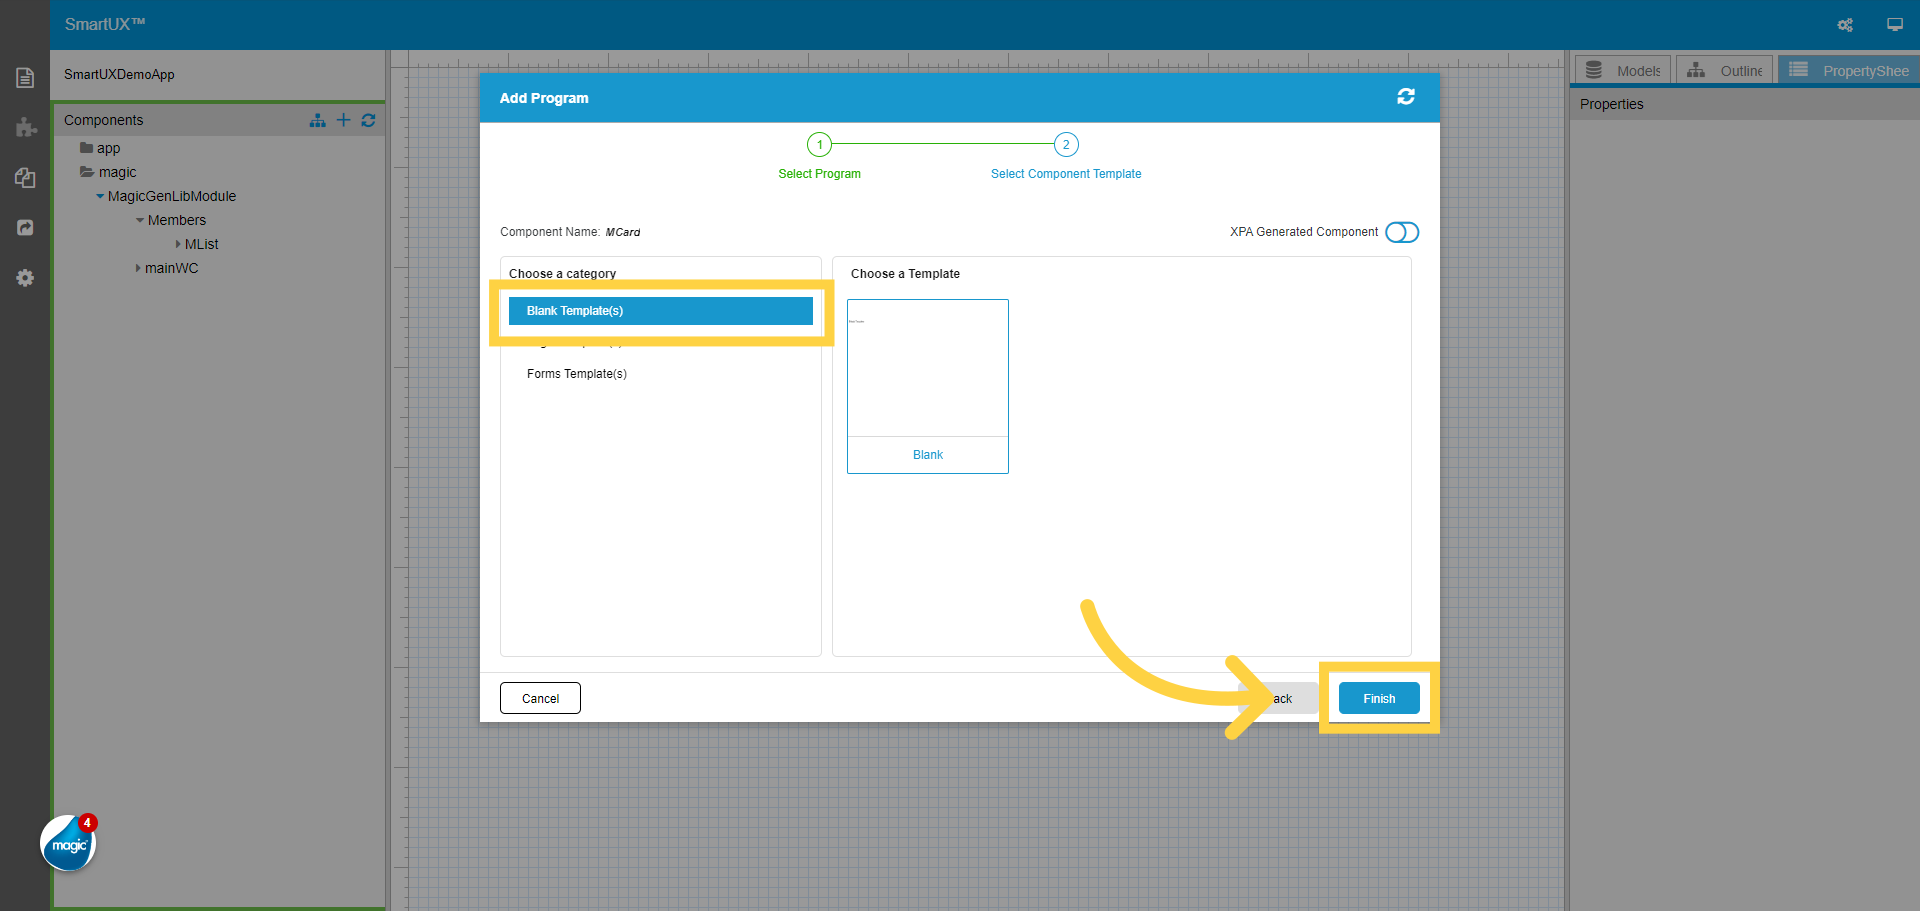Select the document pages icon in sidebar
This screenshot has height=911, width=1920.
[25, 77]
